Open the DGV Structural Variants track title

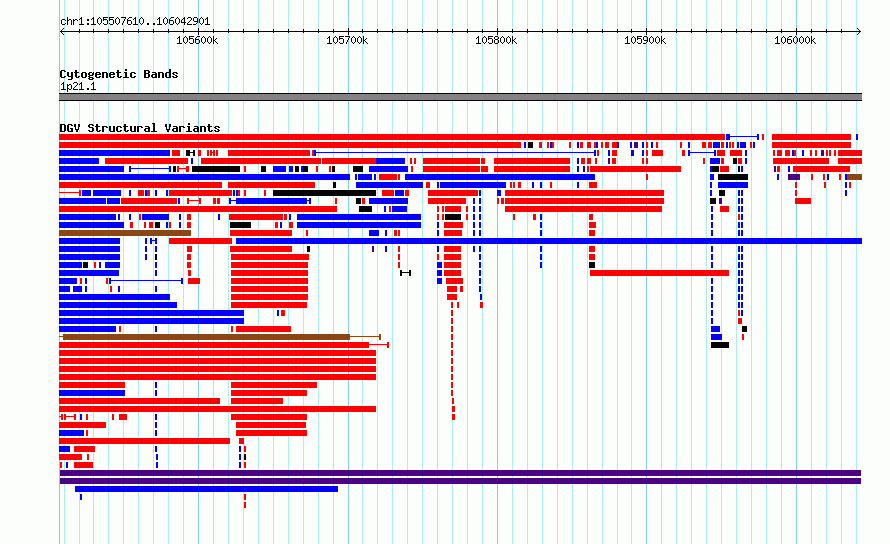140,128
